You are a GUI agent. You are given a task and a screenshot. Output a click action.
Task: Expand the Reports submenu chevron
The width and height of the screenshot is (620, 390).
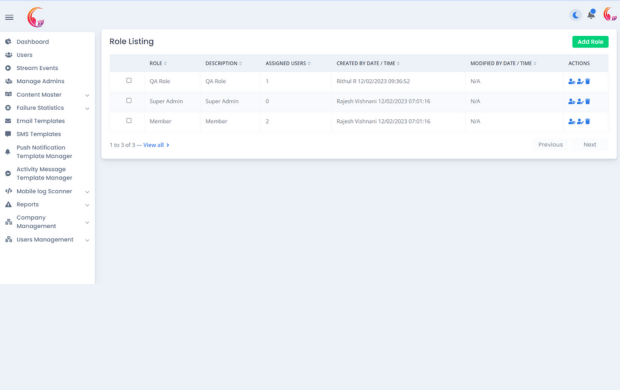[87, 205]
